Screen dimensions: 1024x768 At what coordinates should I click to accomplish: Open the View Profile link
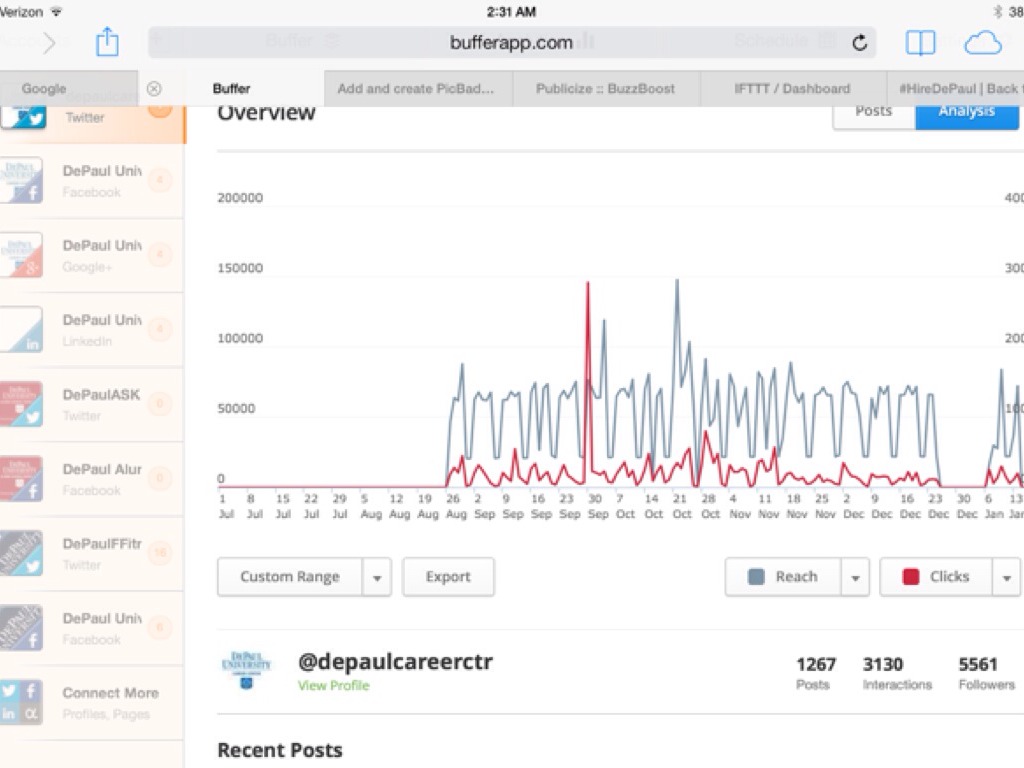coord(333,685)
